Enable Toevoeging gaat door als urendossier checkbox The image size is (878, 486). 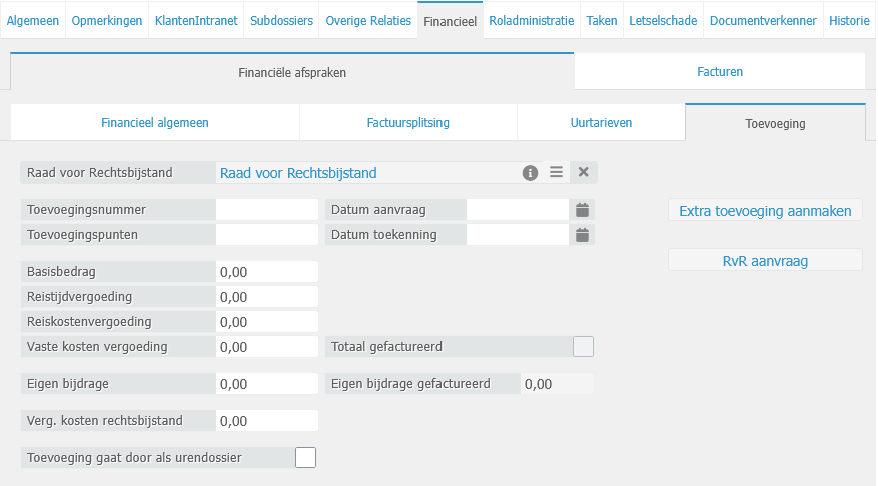click(305, 458)
